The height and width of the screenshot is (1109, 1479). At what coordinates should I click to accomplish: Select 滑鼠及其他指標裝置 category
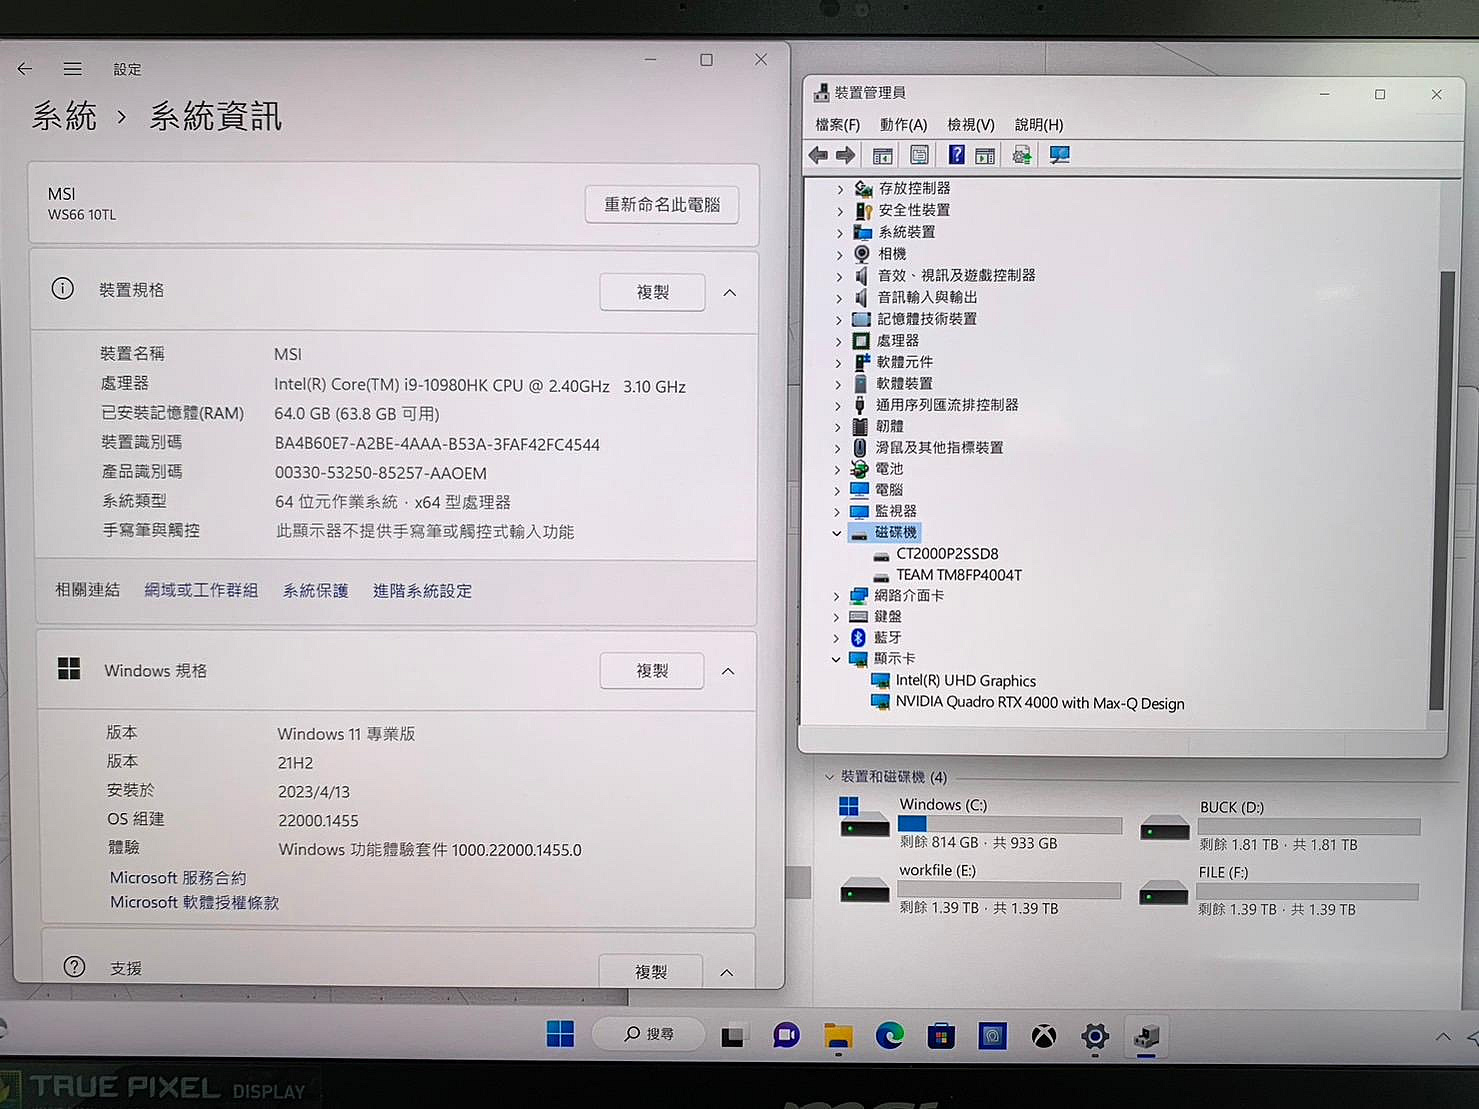[939, 448]
